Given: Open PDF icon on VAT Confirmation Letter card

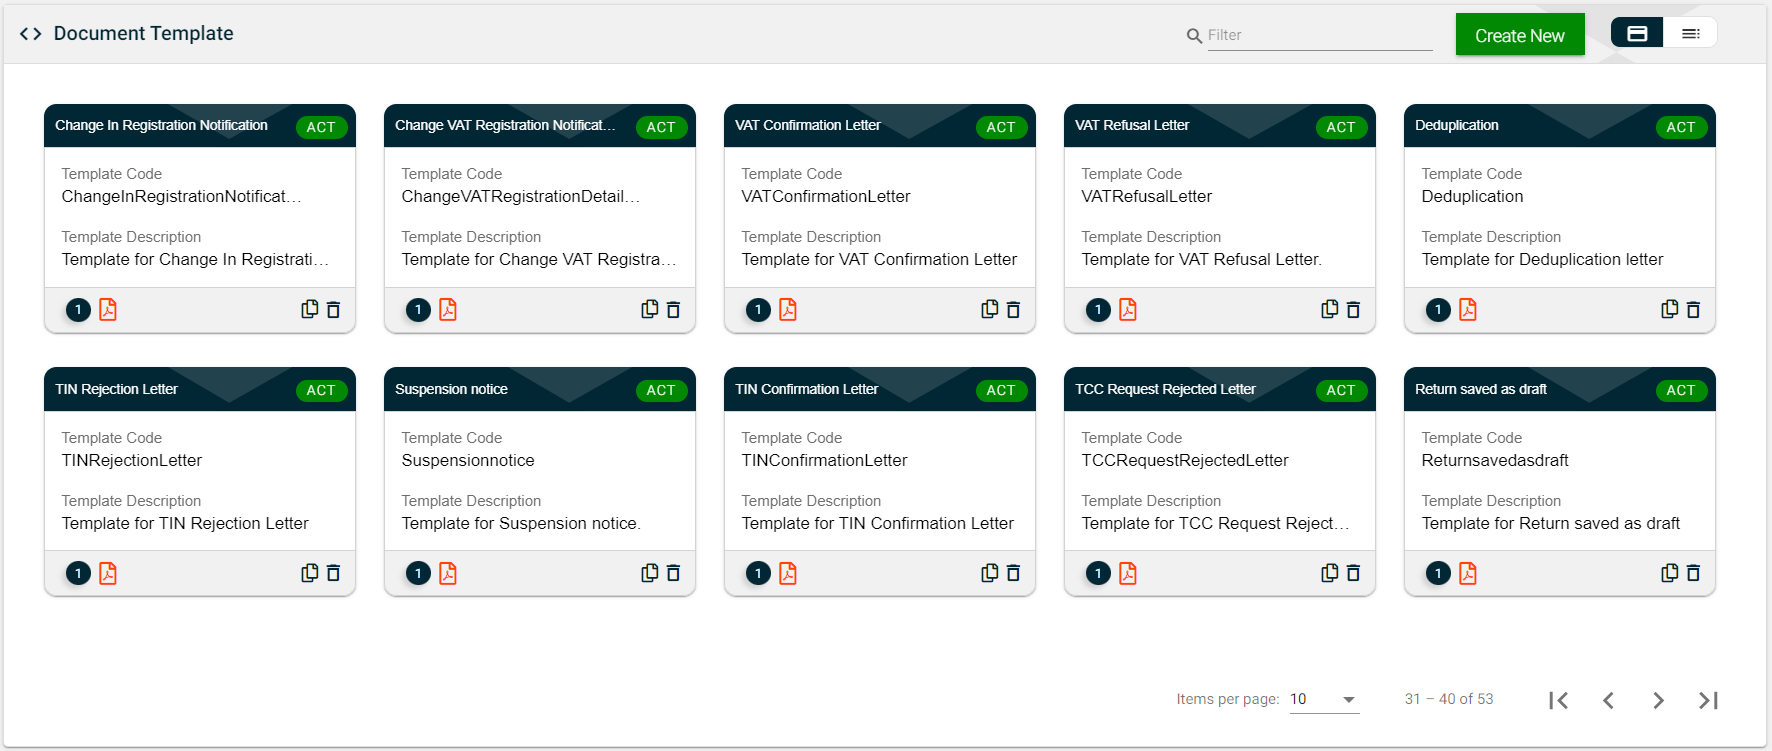Looking at the screenshot, I should [788, 310].
